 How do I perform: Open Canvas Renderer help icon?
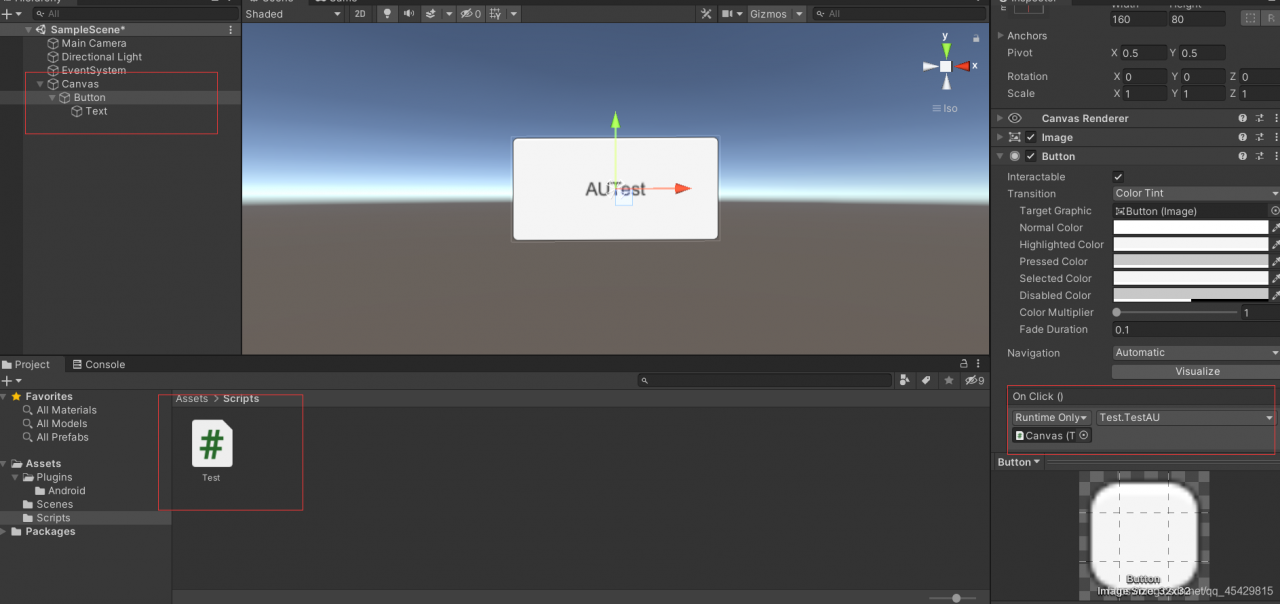point(1243,118)
